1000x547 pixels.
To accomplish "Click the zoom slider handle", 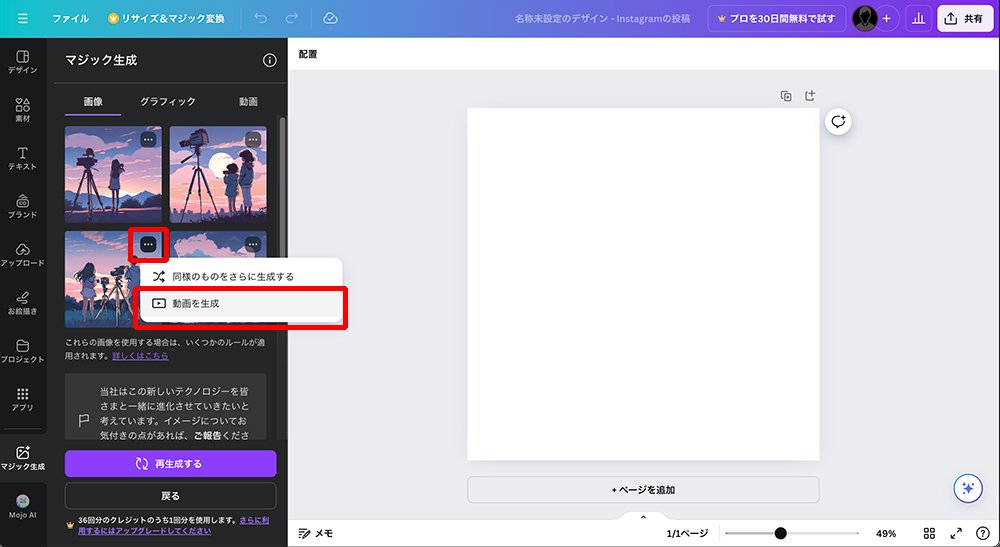I will (x=780, y=534).
